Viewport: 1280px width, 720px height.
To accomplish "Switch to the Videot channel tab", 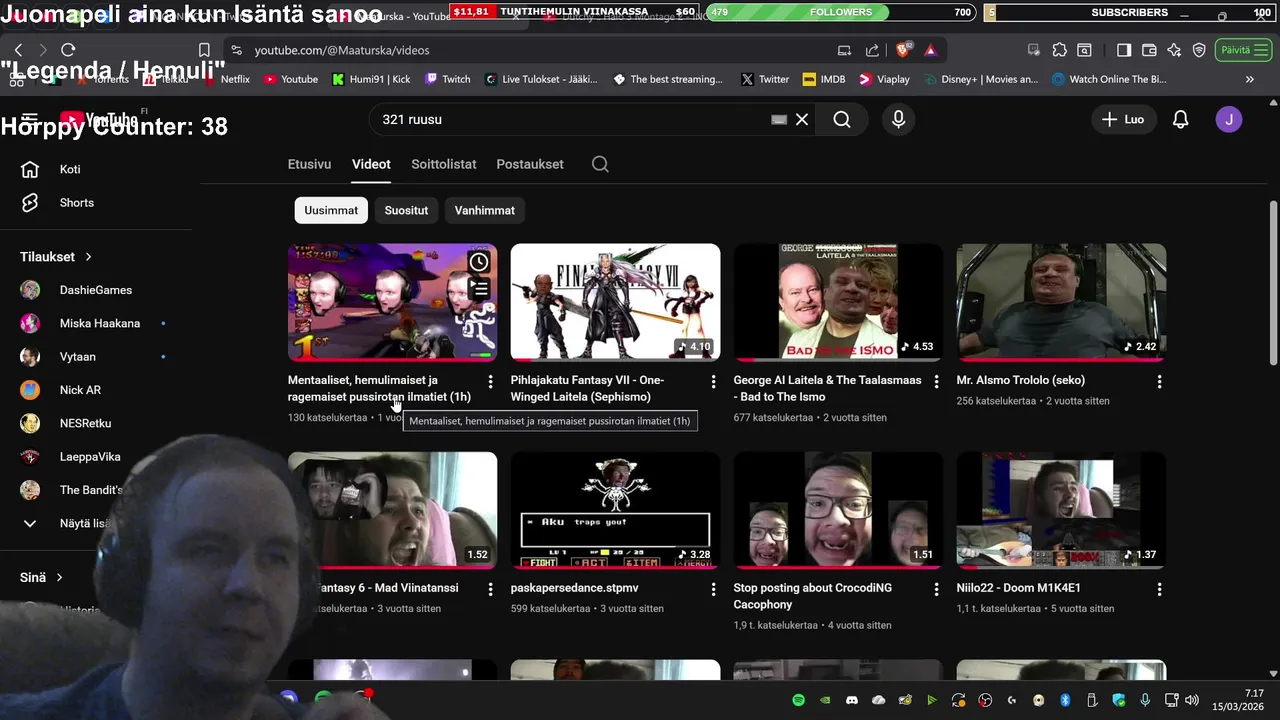I will pyautogui.click(x=371, y=164).
